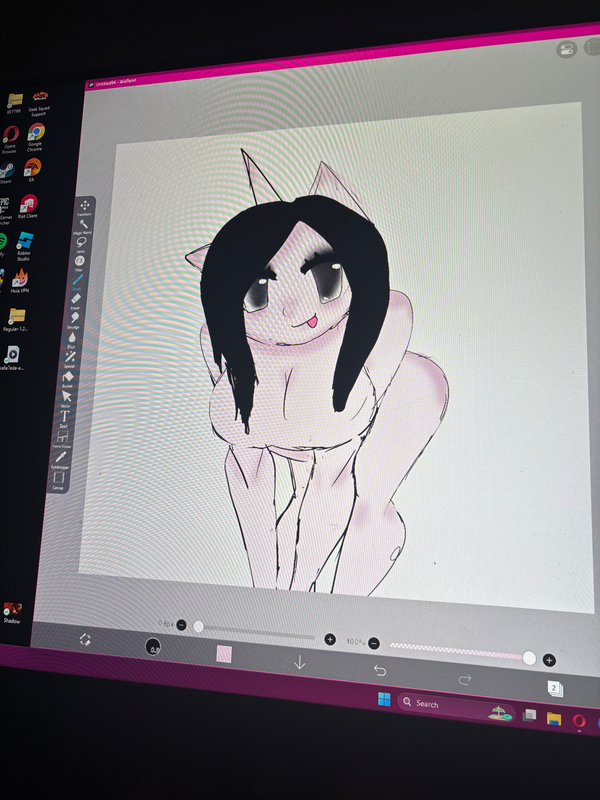Open Task View on taskbar

tap(529, 715)
